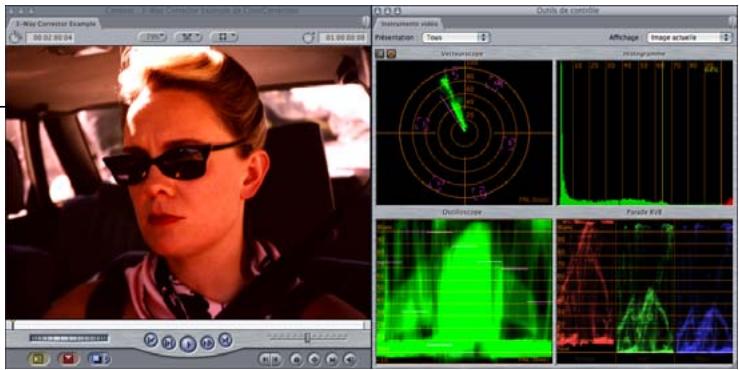740x370 pixels.
Task: Click the red Overwrite edit button
Action: click(x=69, y=359)
